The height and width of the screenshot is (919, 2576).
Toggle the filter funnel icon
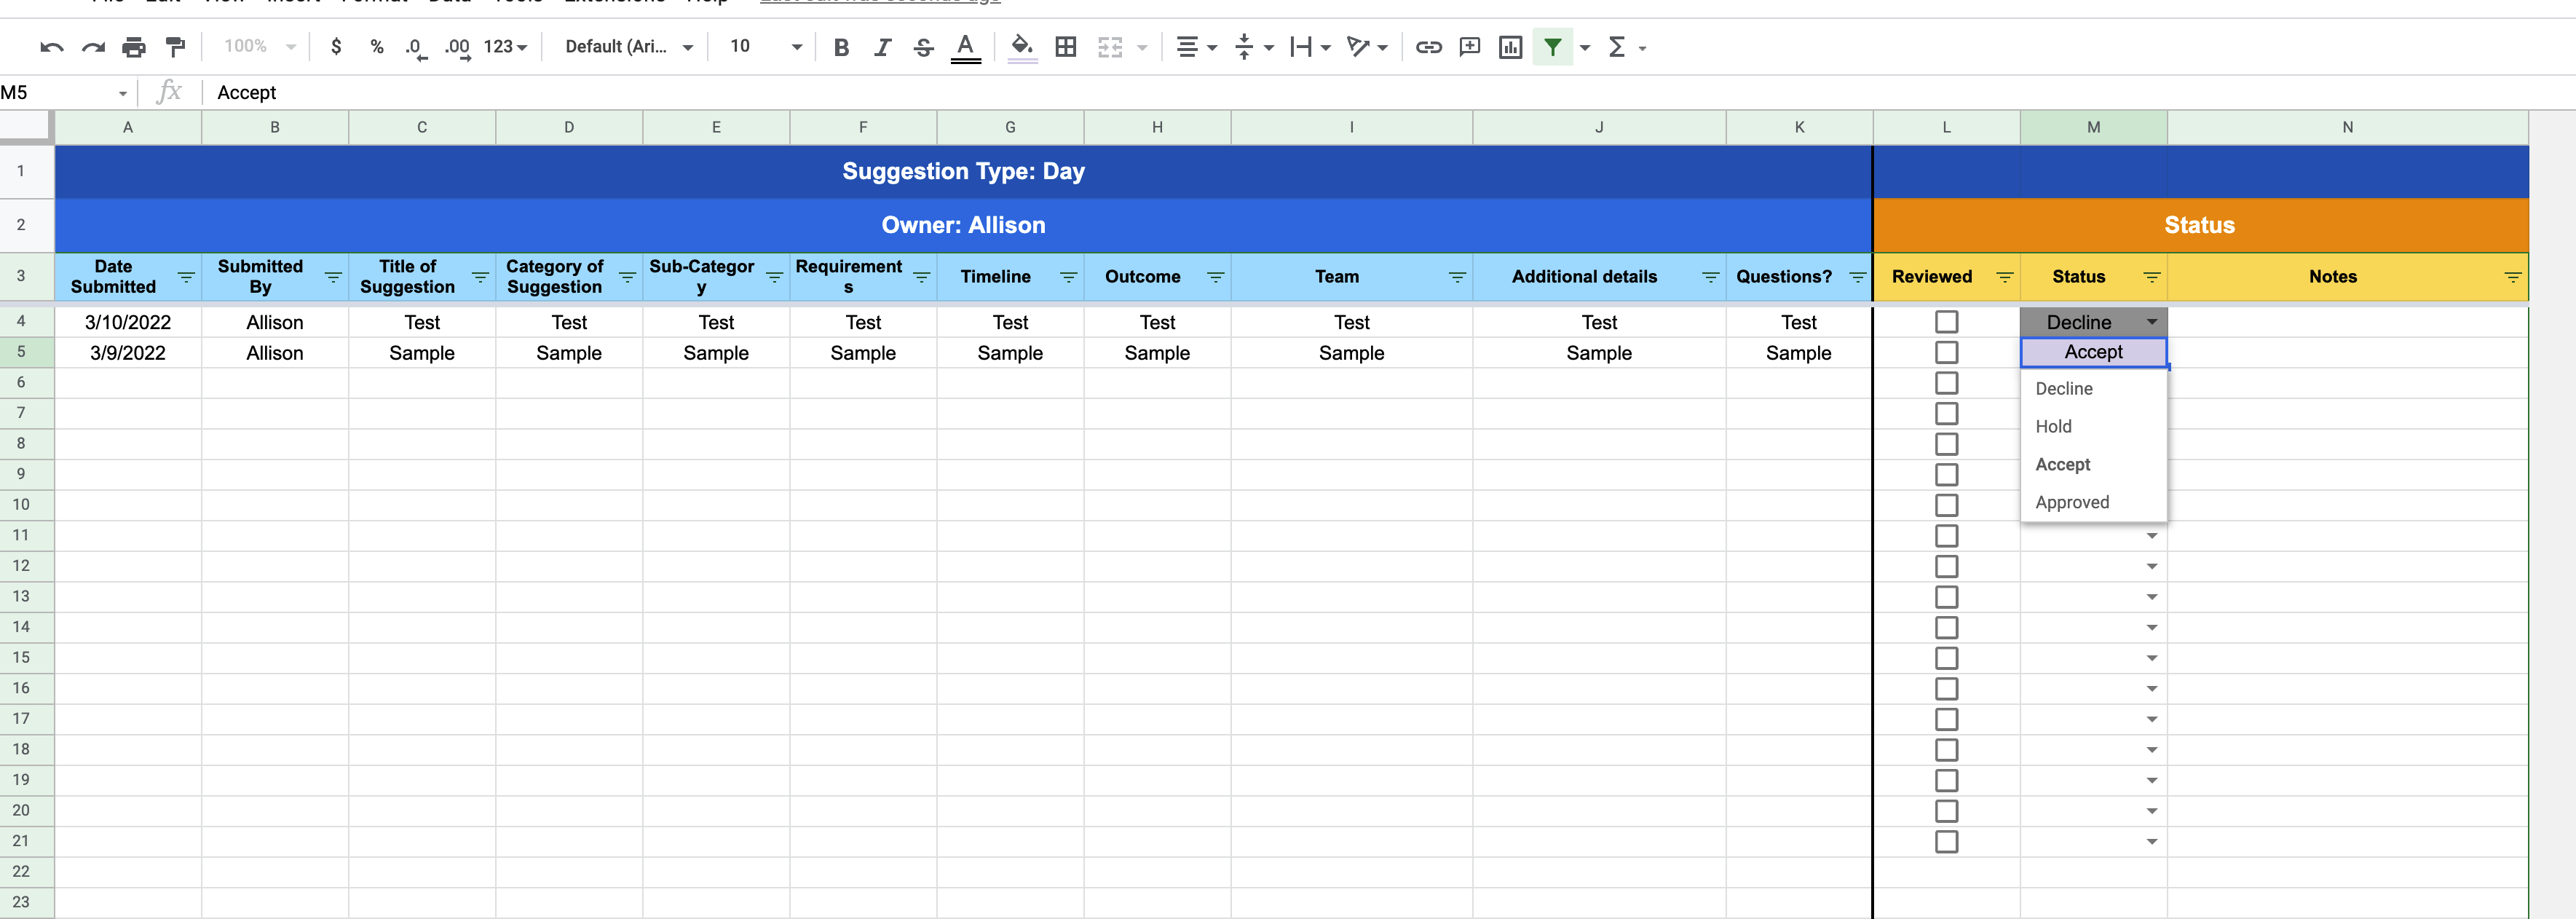point(1552,47)
